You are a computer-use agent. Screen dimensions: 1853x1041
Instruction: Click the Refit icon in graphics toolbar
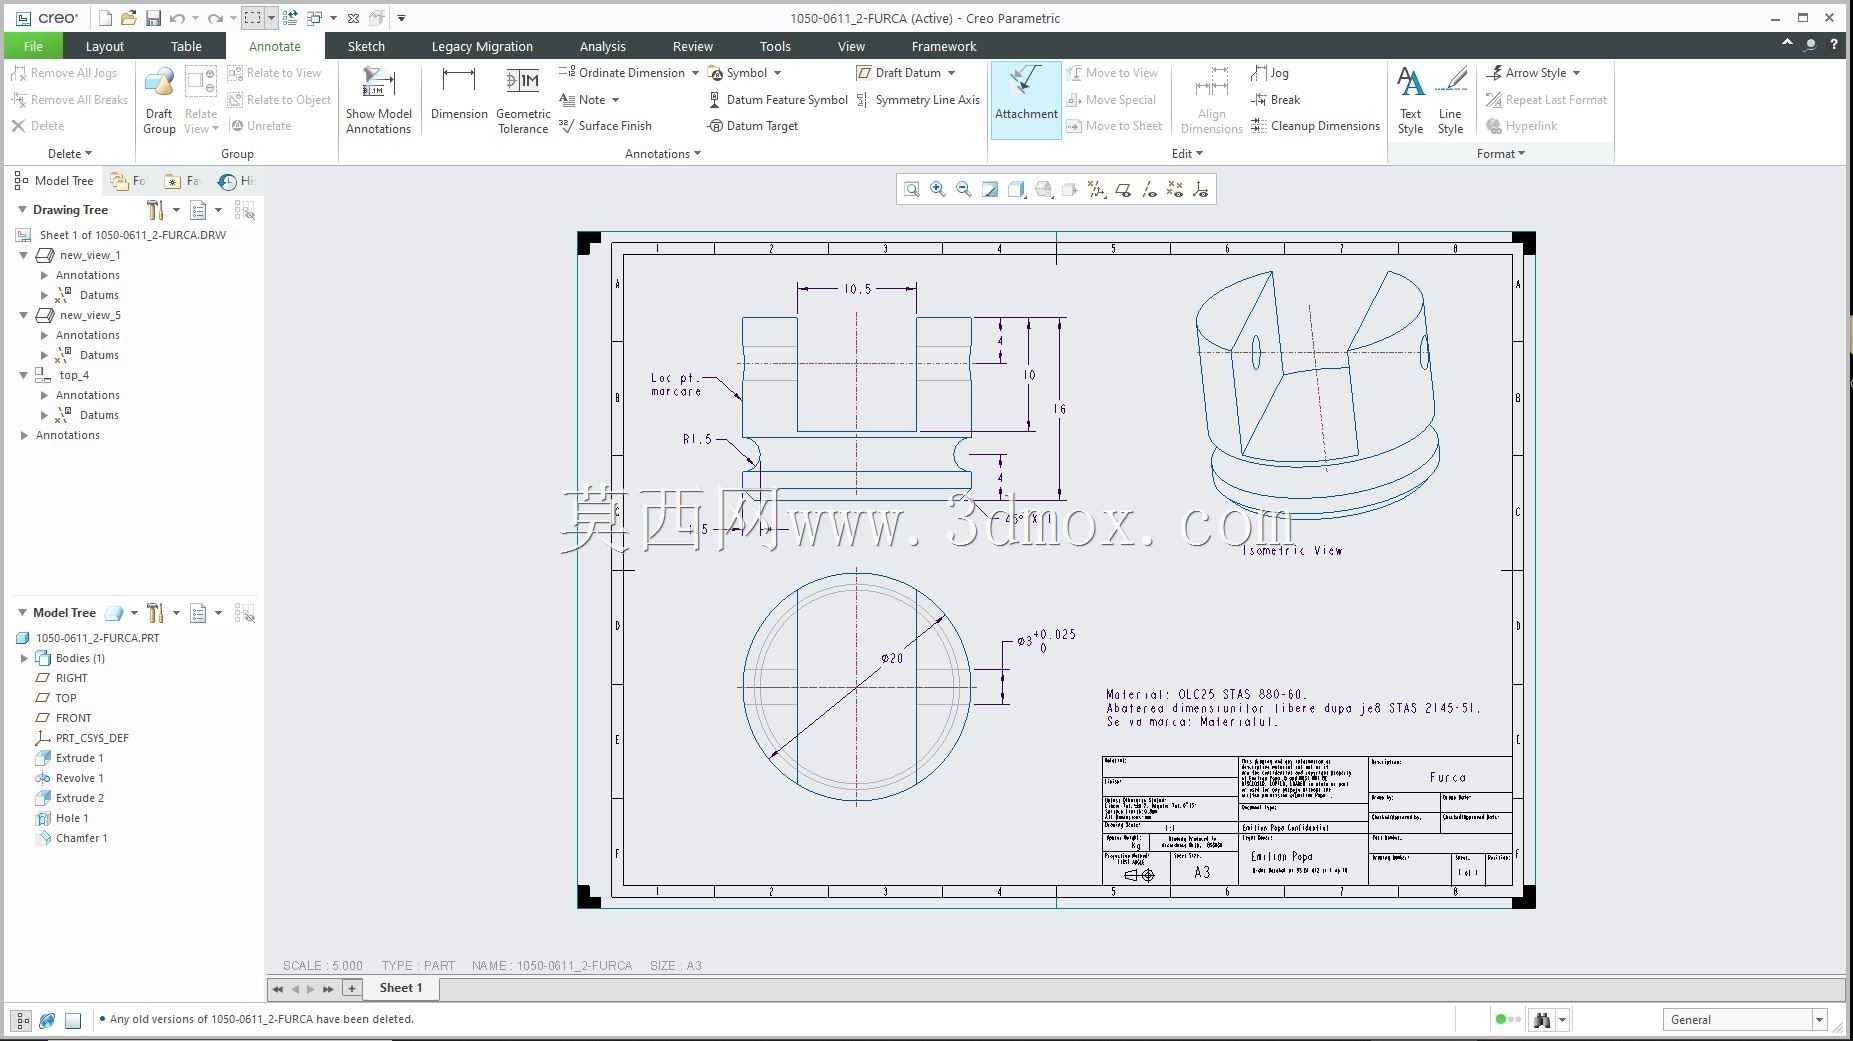[912, 189]
